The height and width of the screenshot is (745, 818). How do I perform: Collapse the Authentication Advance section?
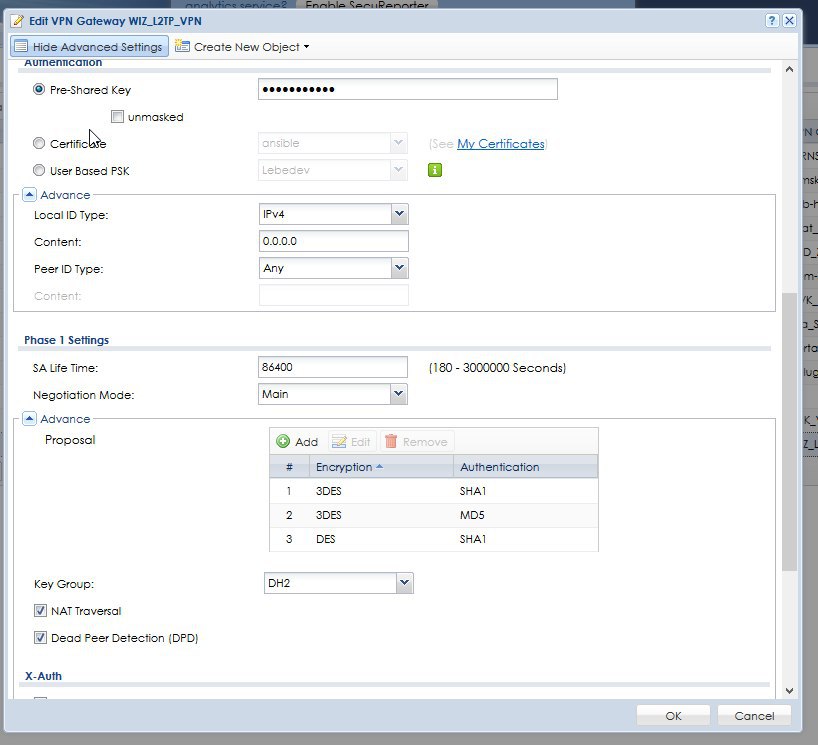click(x=29, y=195)
